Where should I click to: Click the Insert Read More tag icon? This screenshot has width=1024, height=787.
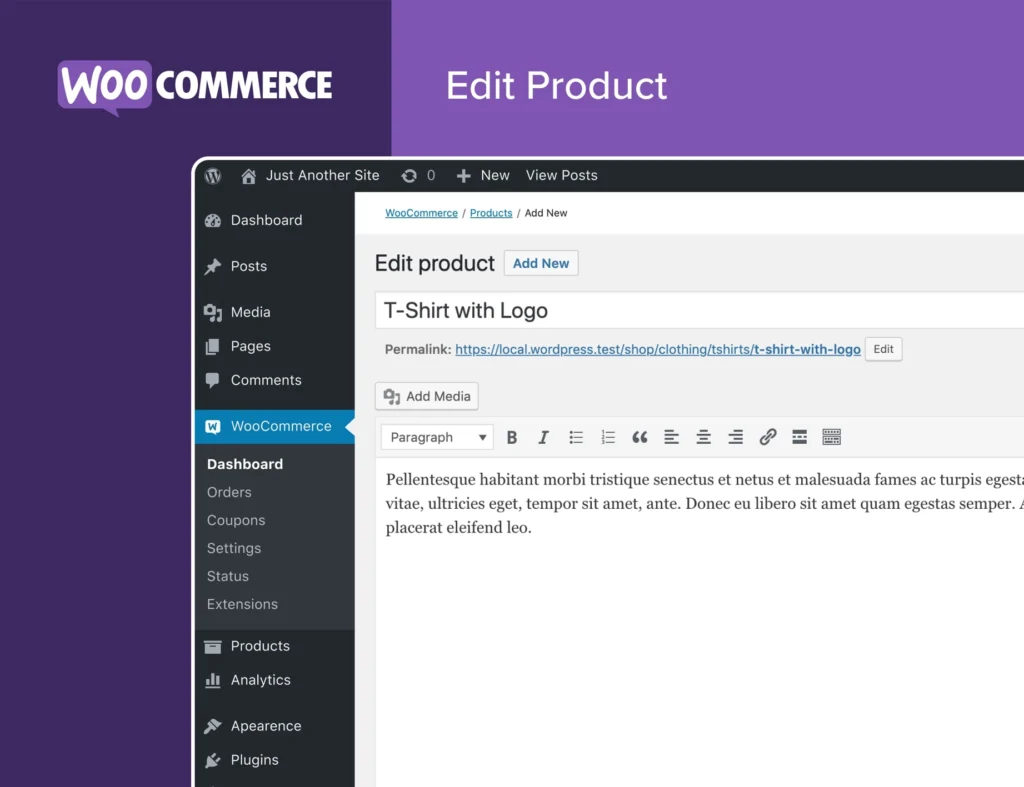click(799, 437)
